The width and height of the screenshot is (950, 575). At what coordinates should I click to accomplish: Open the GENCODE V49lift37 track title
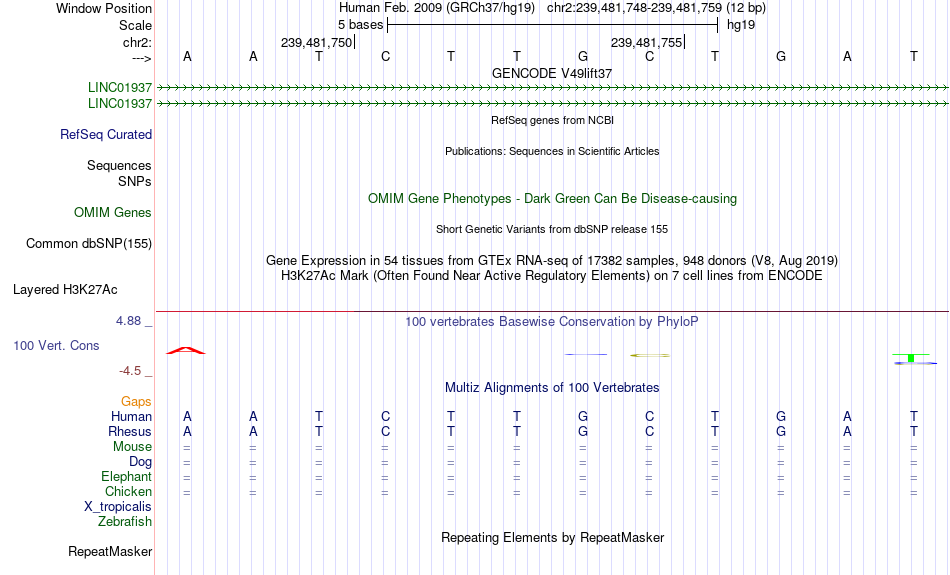coord(552,73)
